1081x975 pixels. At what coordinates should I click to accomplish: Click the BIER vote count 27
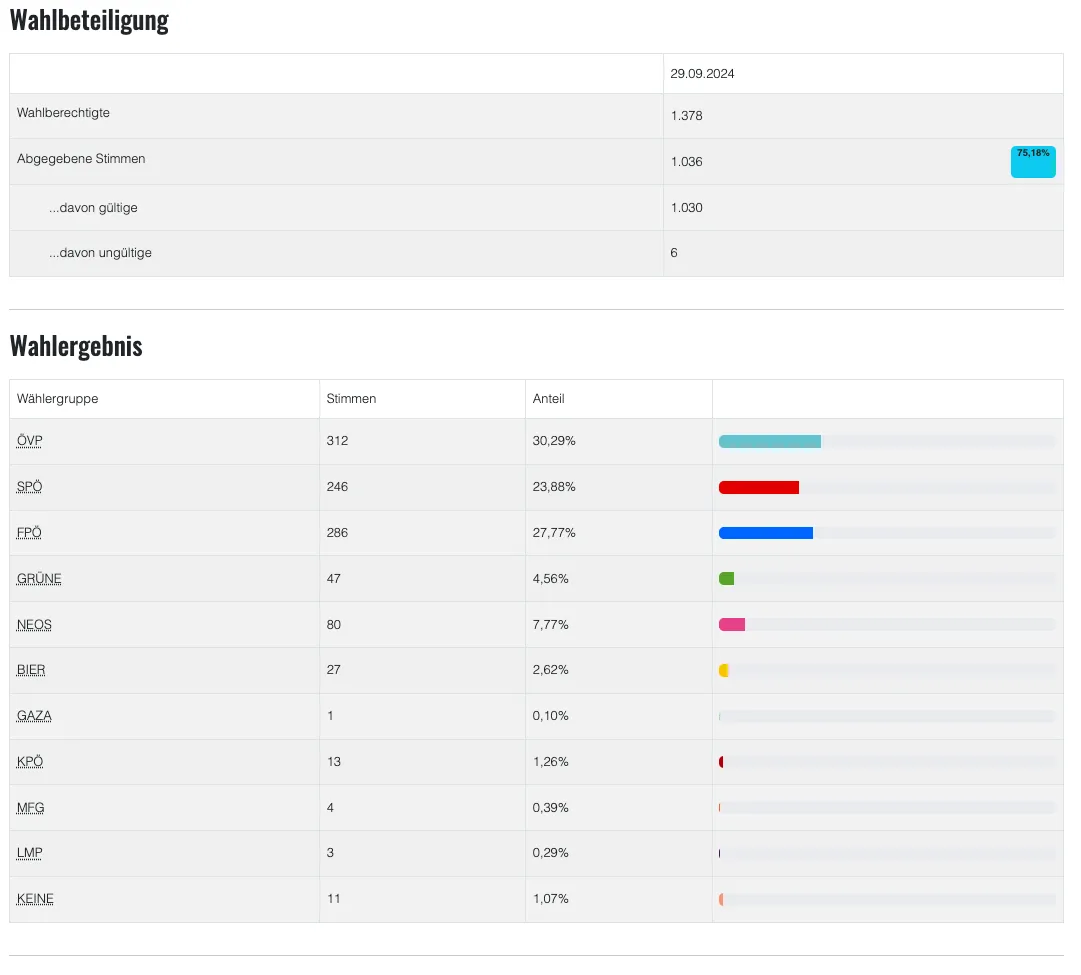[334, 670]
